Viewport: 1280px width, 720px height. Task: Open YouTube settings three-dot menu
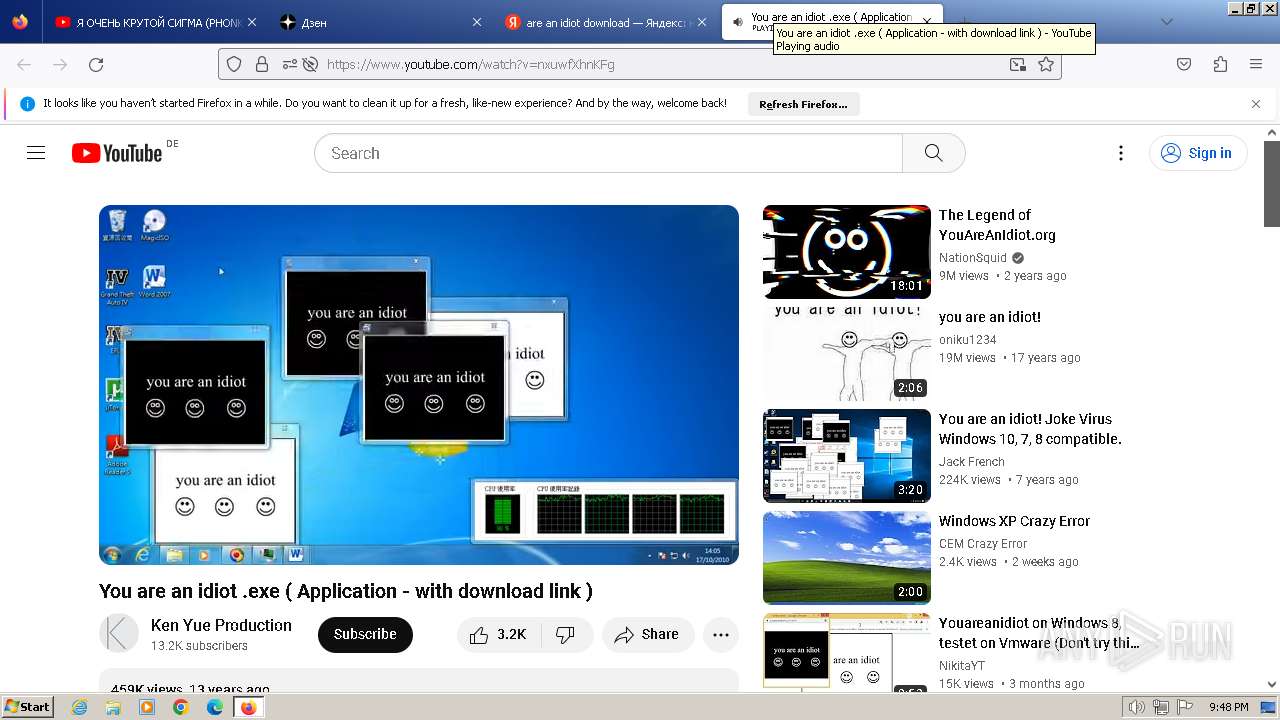click(1120, 153)
